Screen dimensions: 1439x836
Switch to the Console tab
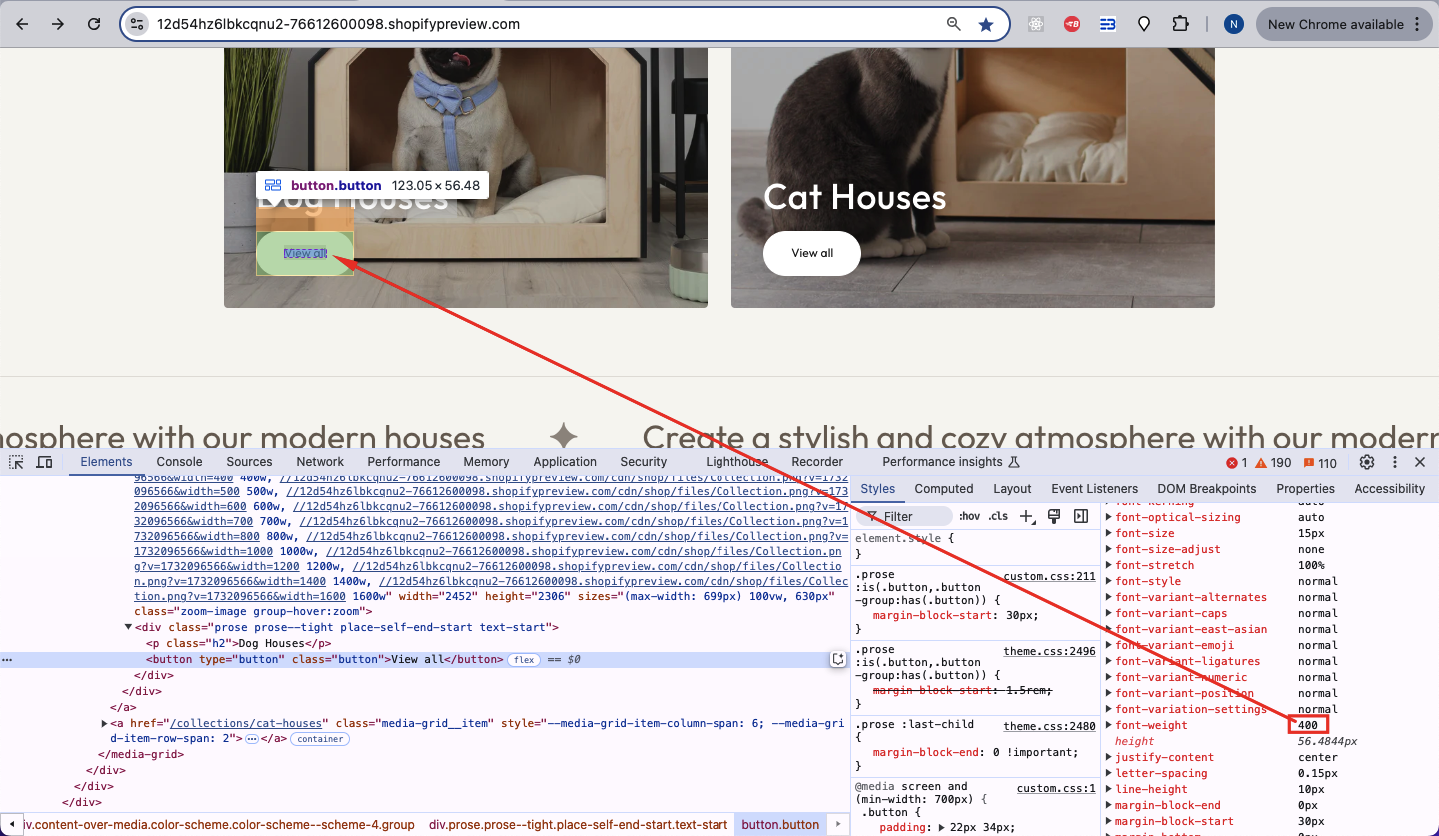pyautogui.click(x=179, y=462)
